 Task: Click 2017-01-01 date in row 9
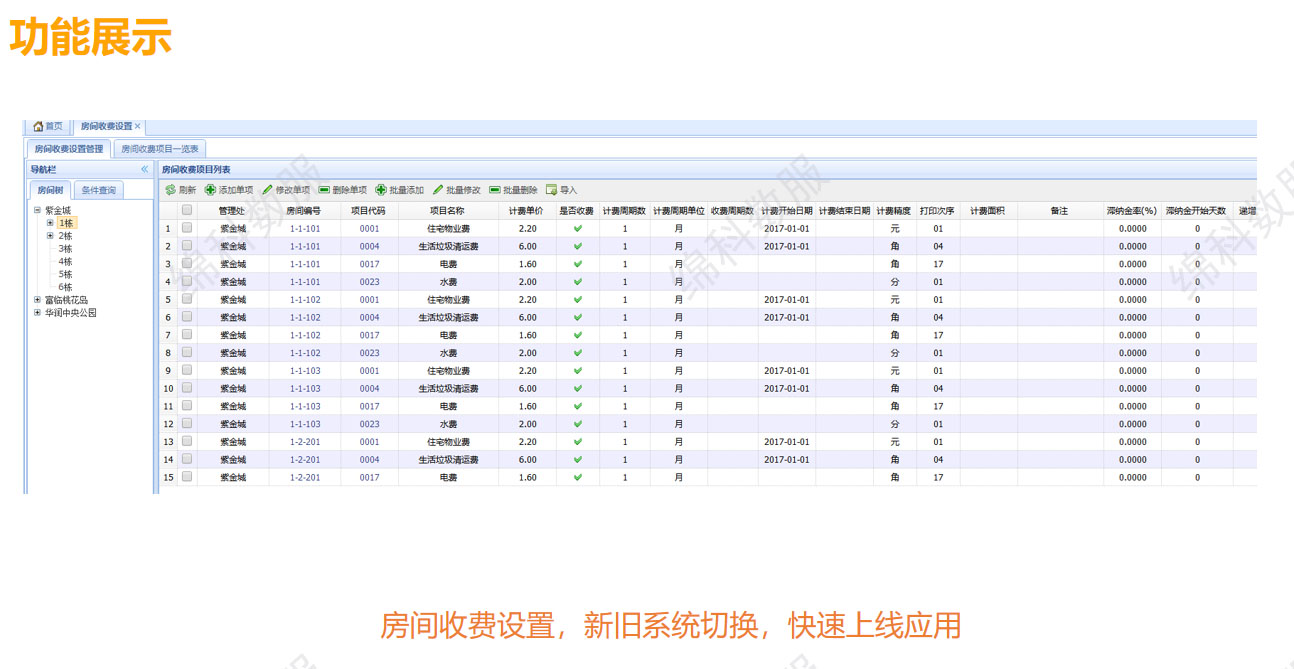(x=787, y=371)
